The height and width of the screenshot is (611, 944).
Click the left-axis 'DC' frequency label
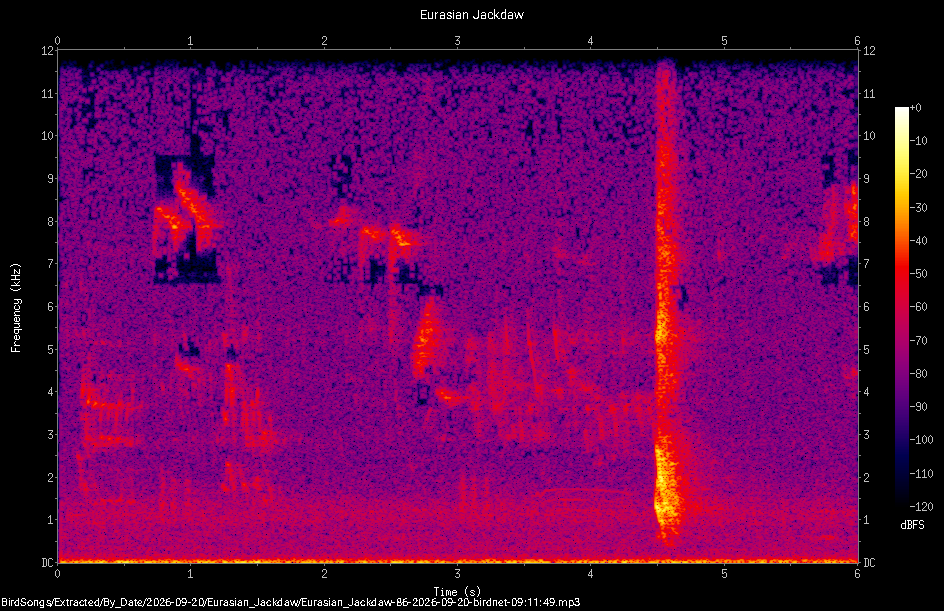(47, 563)
